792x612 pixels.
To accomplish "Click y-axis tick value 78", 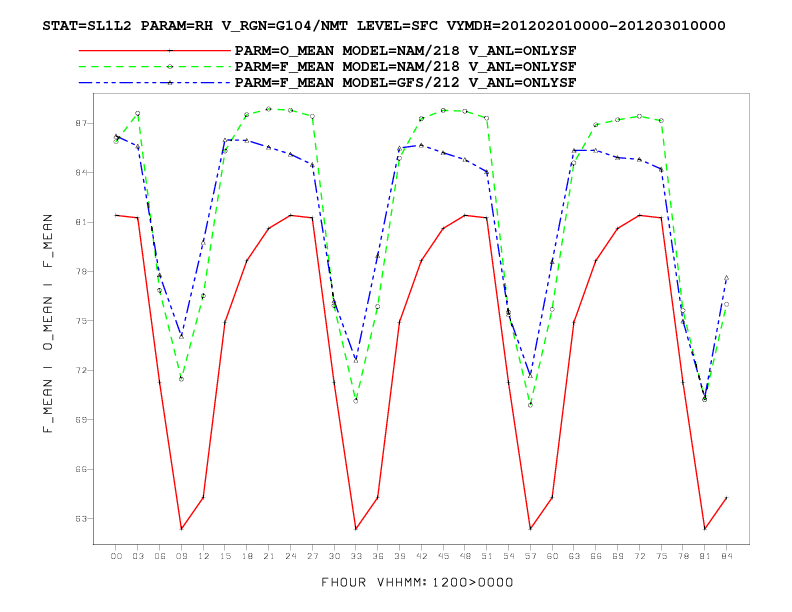I will 81,272.
